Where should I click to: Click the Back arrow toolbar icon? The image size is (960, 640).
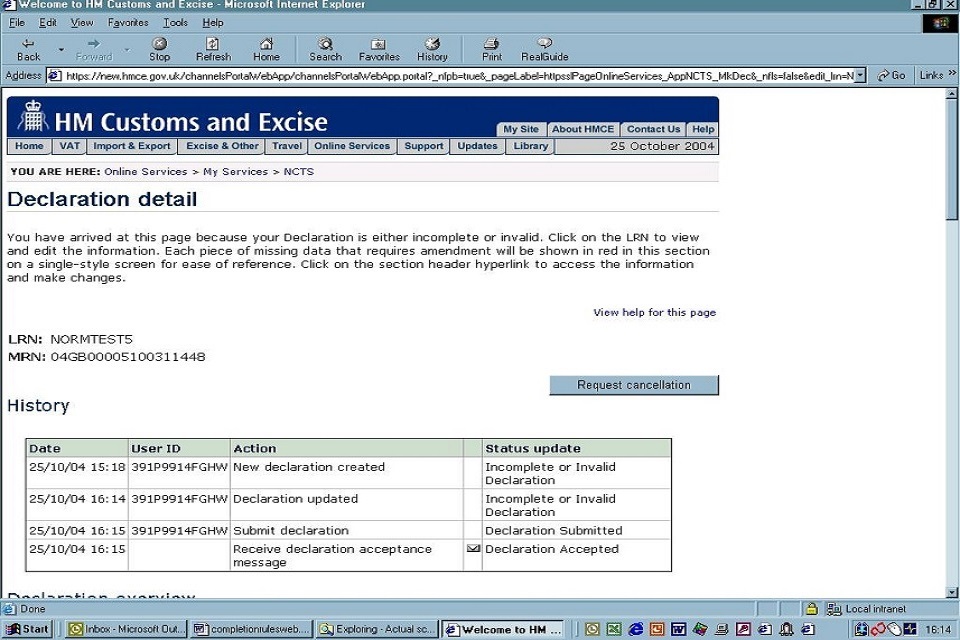(28, 44)
